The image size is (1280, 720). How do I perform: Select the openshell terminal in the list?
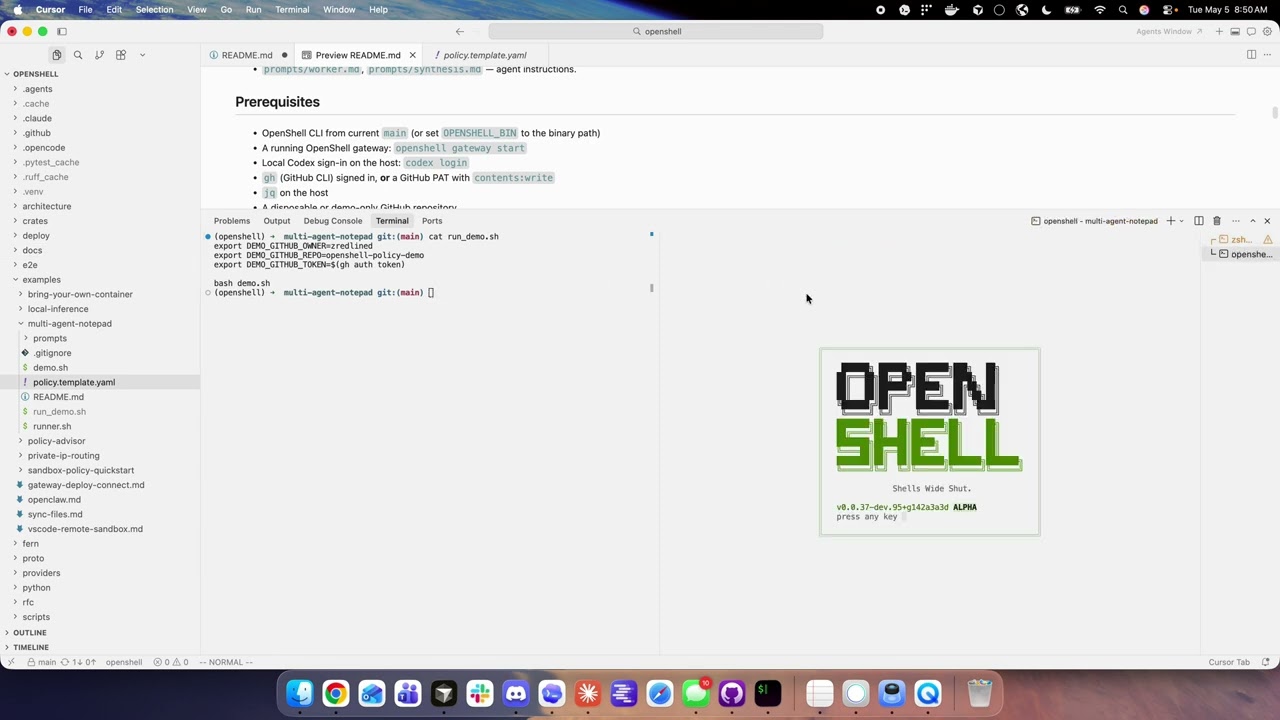[1240, 254]
